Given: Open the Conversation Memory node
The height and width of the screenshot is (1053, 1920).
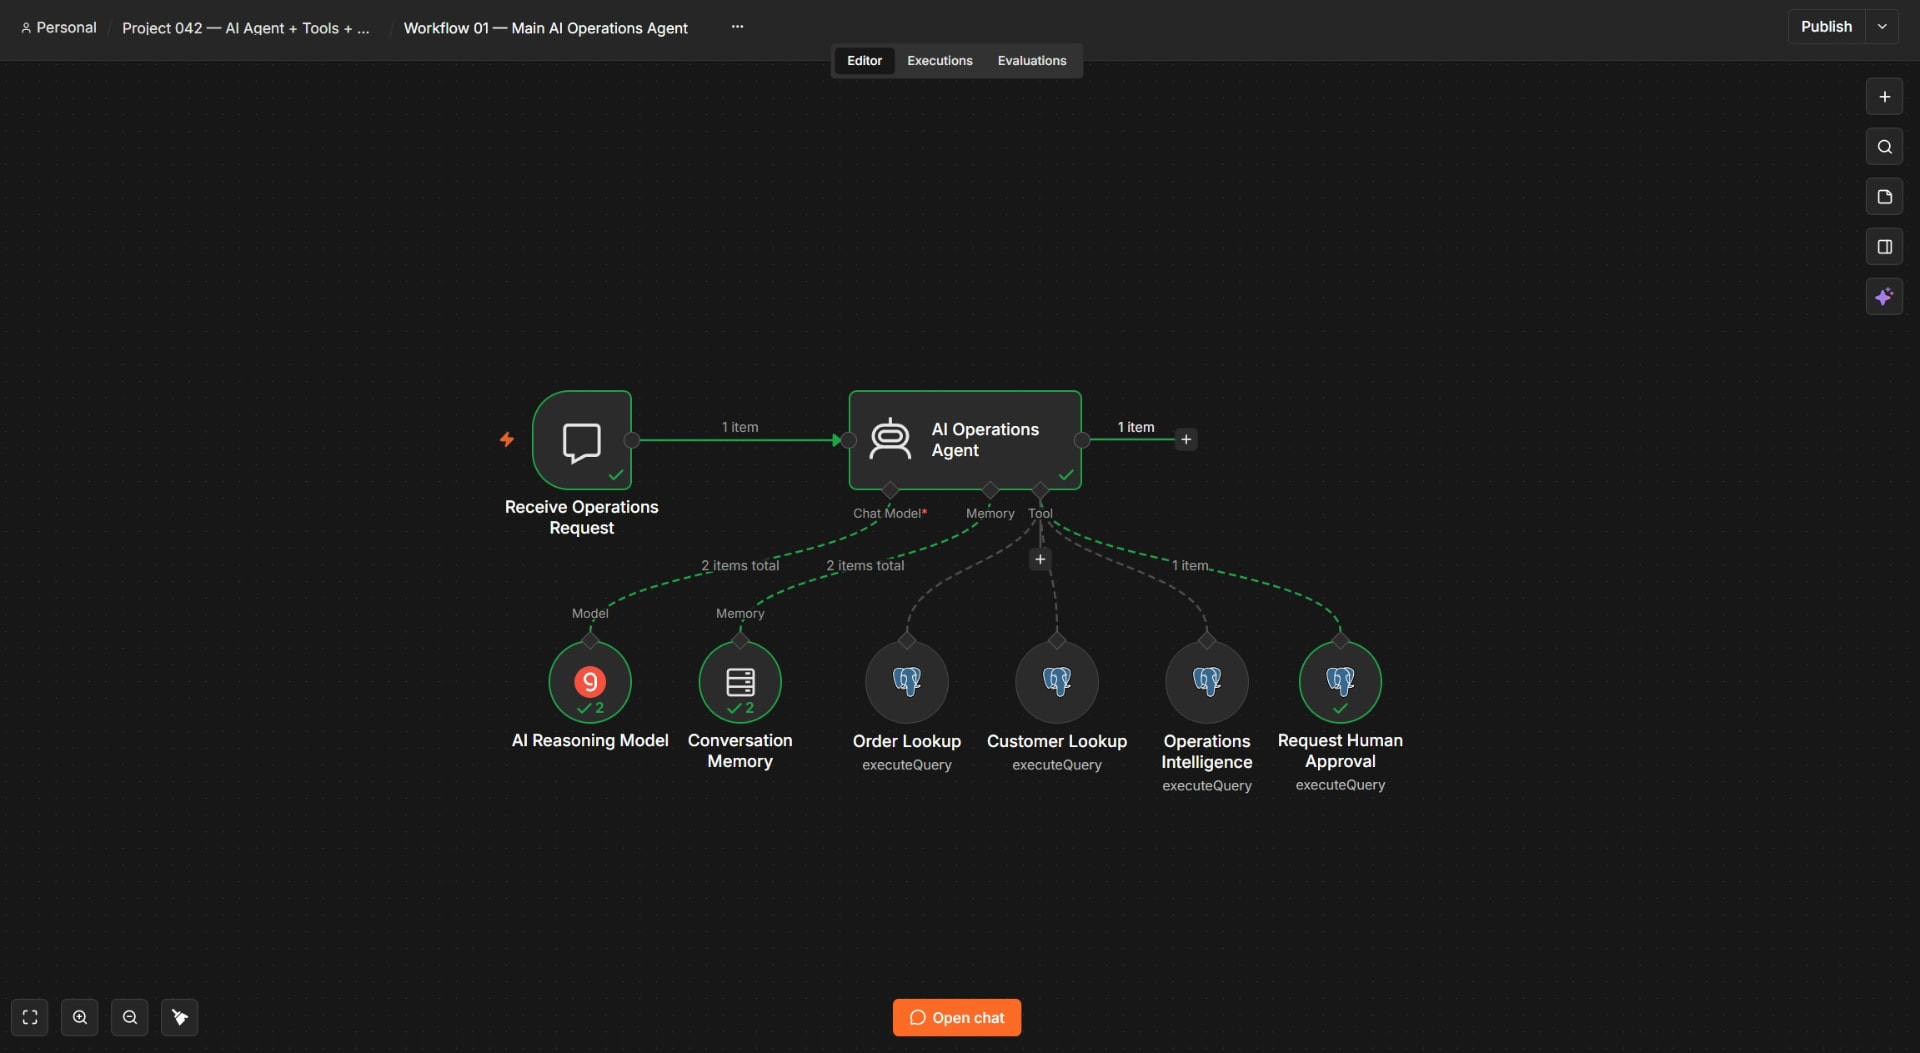Looking at the screenshot, I should click(740, 682).
